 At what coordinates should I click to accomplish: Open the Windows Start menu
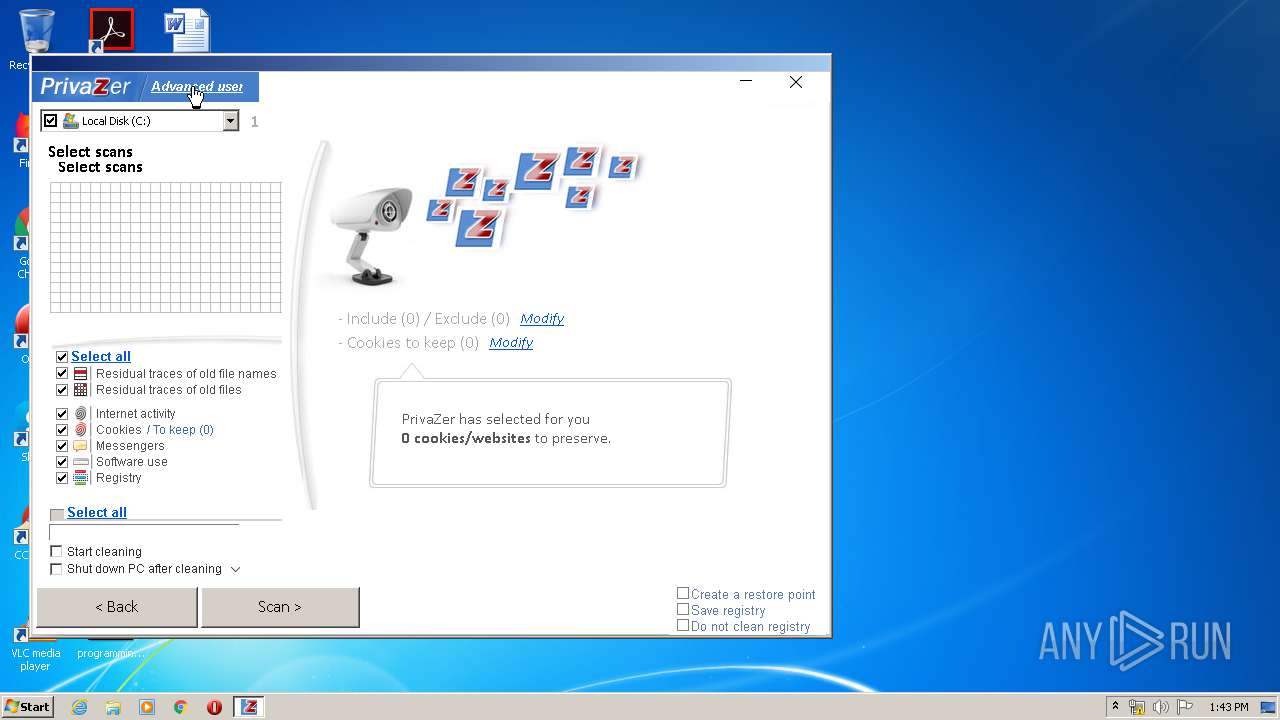pos(28,707)
